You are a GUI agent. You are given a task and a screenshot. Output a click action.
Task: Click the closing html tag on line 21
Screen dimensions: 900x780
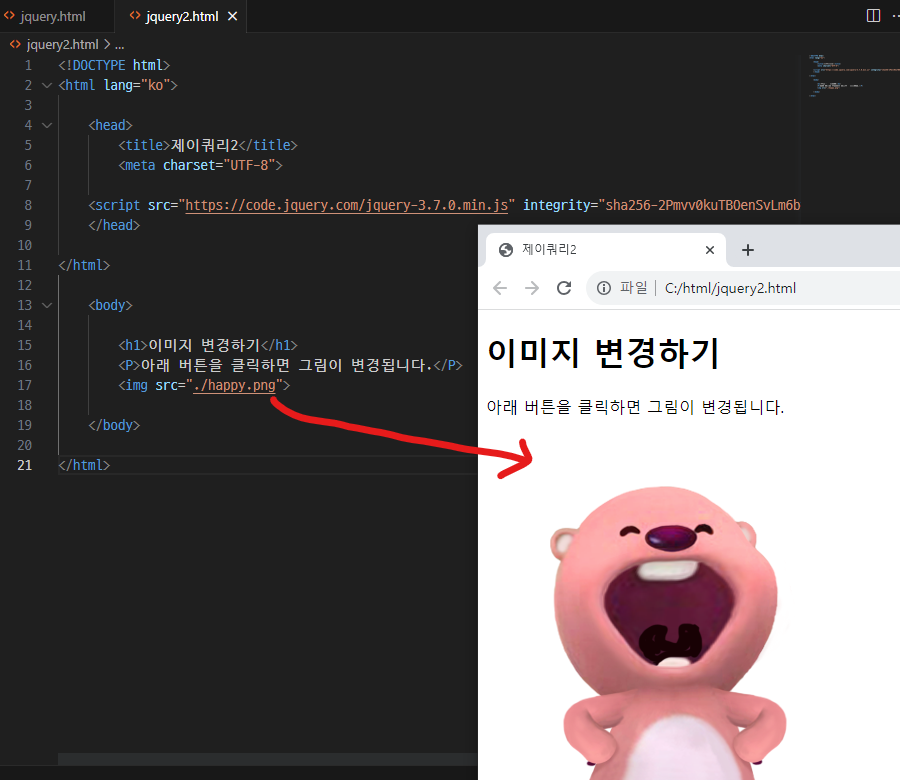click(x=84, y=465)
